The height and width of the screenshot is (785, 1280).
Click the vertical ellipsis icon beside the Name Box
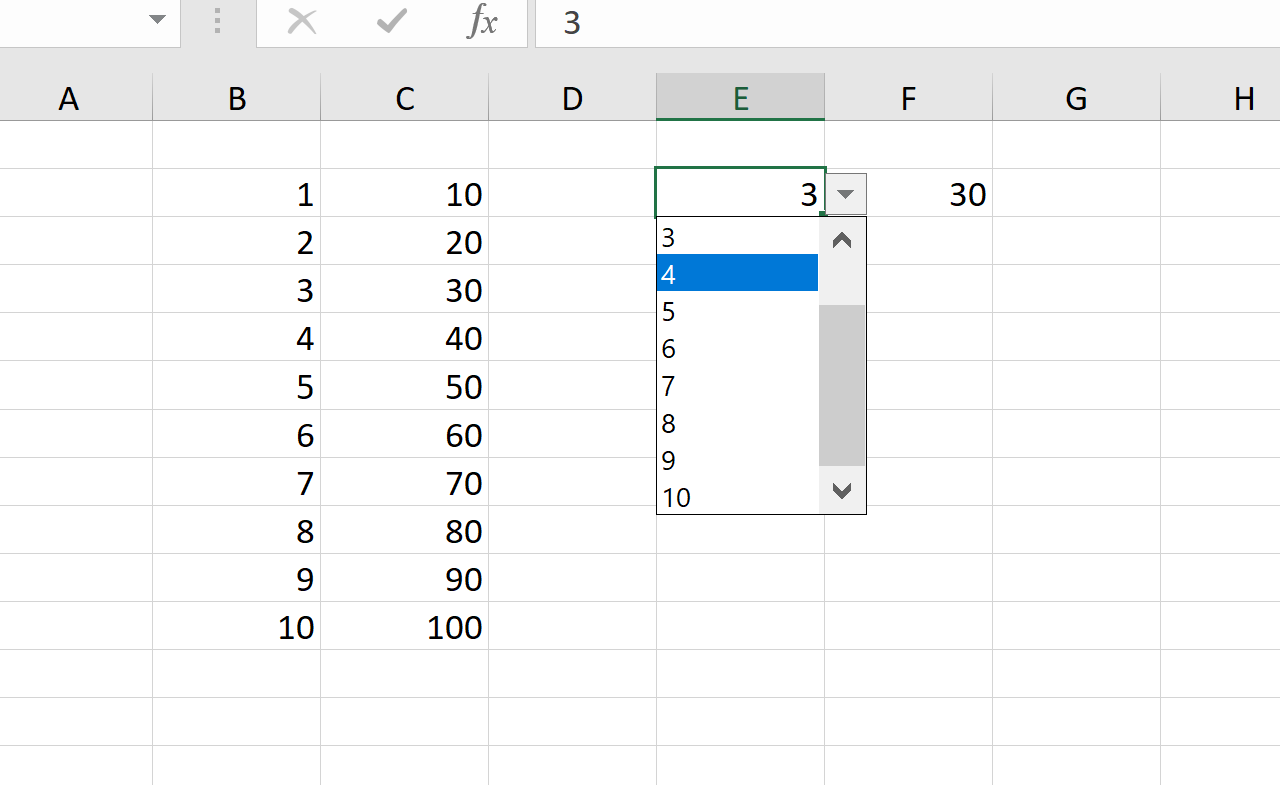217,22
